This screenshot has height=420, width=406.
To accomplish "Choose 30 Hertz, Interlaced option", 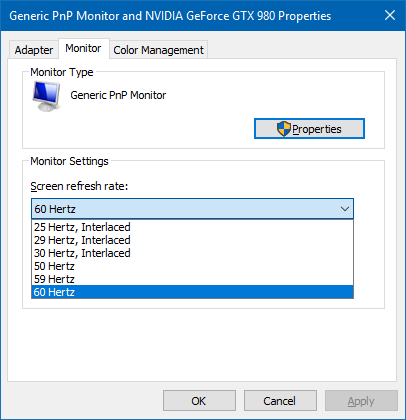I will (x=192, y=253).
